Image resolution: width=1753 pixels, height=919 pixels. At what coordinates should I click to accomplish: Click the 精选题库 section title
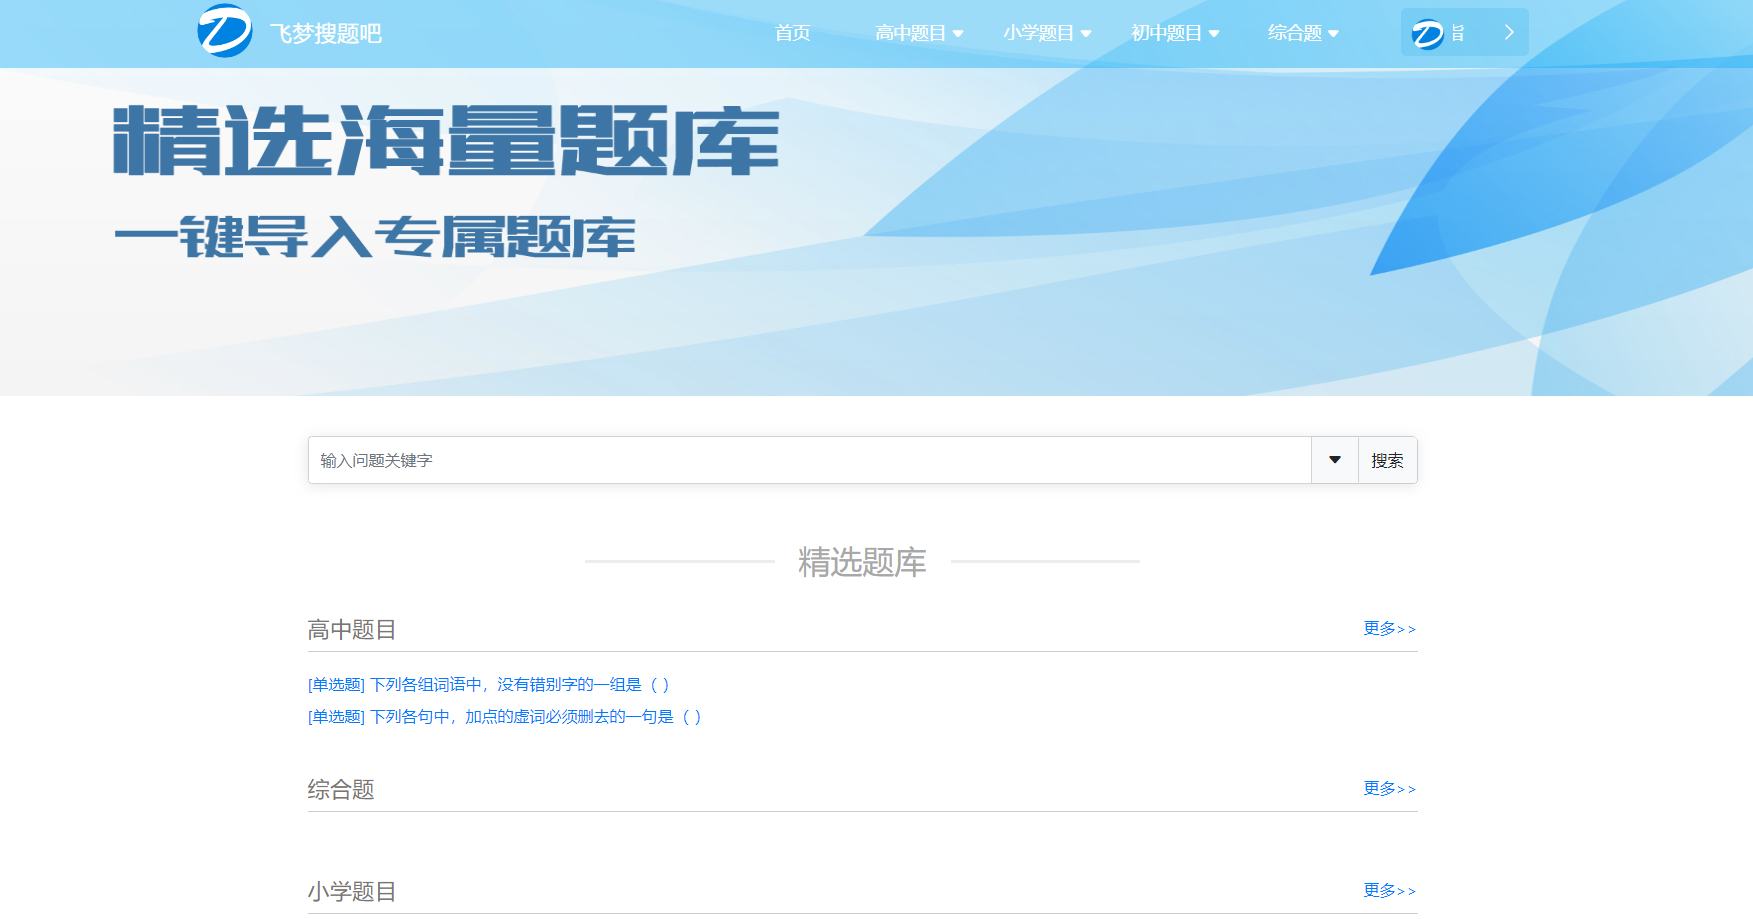(x=862, y=562)
